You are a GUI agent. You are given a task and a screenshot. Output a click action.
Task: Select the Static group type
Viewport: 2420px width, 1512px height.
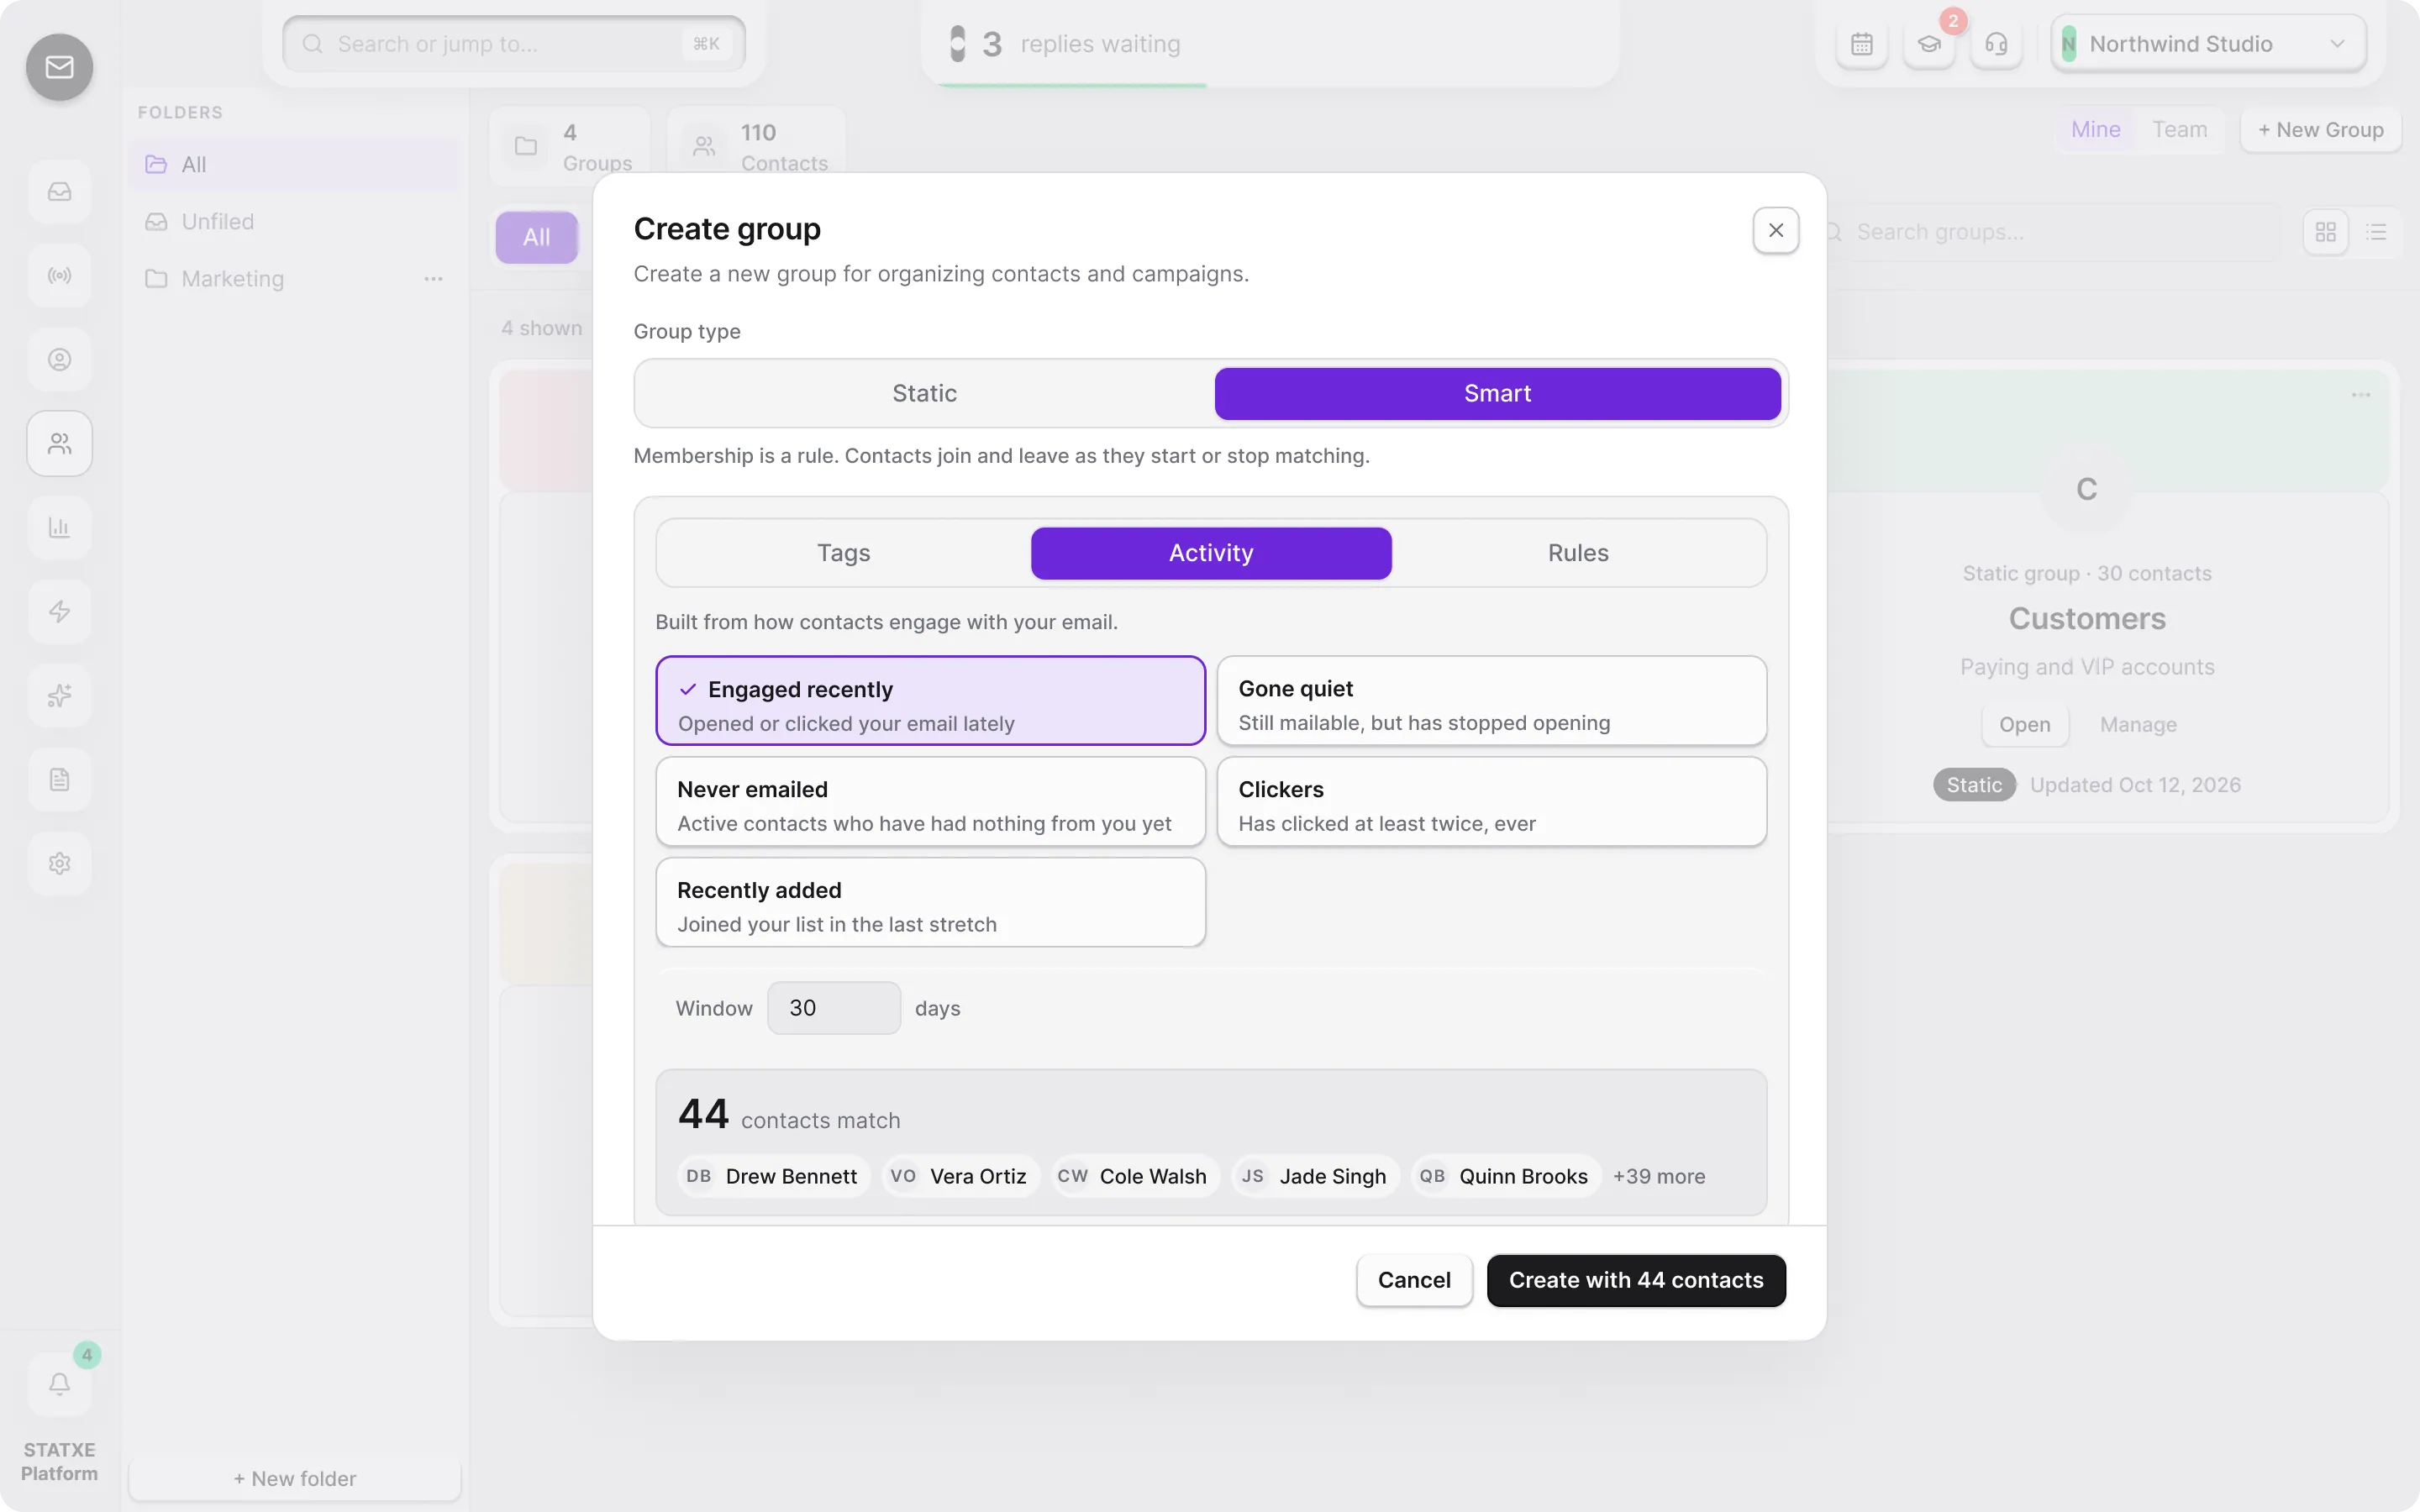(924, 393)
